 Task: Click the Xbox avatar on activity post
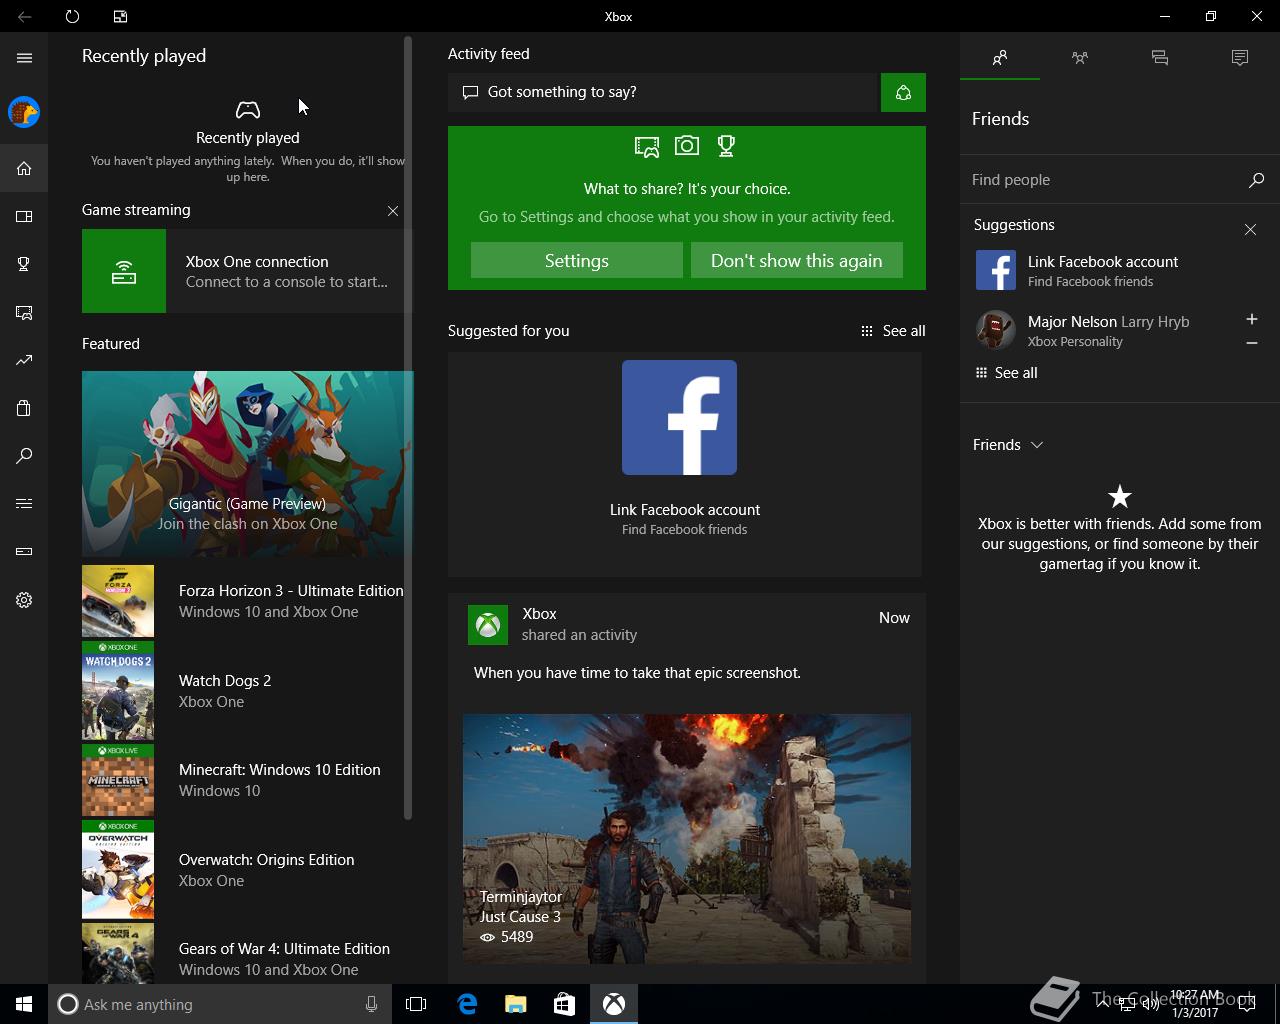pos(488,625)
